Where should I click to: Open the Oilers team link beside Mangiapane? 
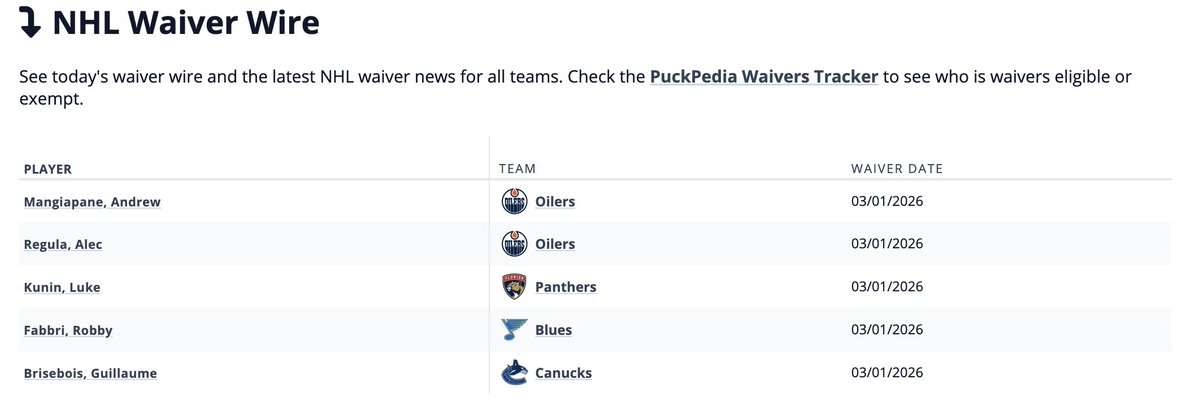click(555, 202)
